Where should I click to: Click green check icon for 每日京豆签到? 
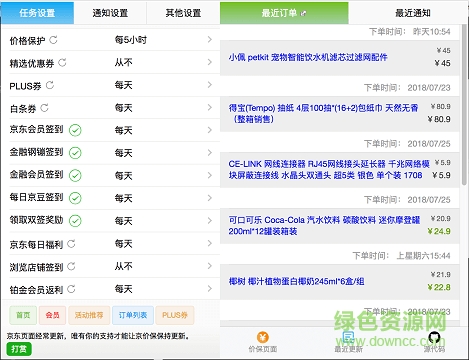pos(75,198)
